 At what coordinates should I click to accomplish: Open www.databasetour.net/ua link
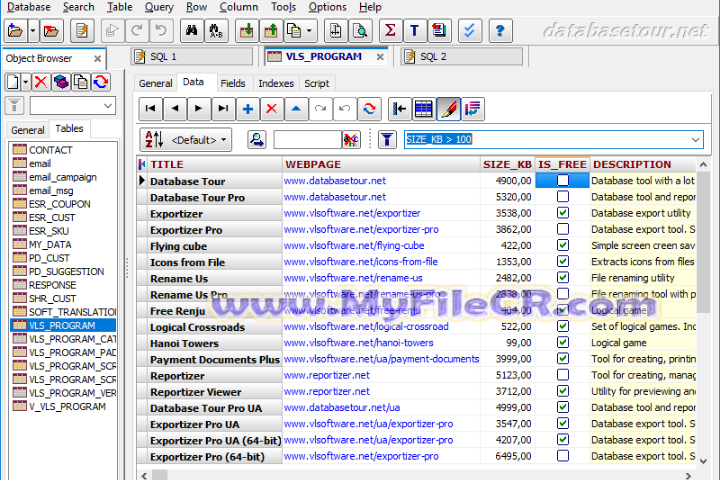coord(342,407)
